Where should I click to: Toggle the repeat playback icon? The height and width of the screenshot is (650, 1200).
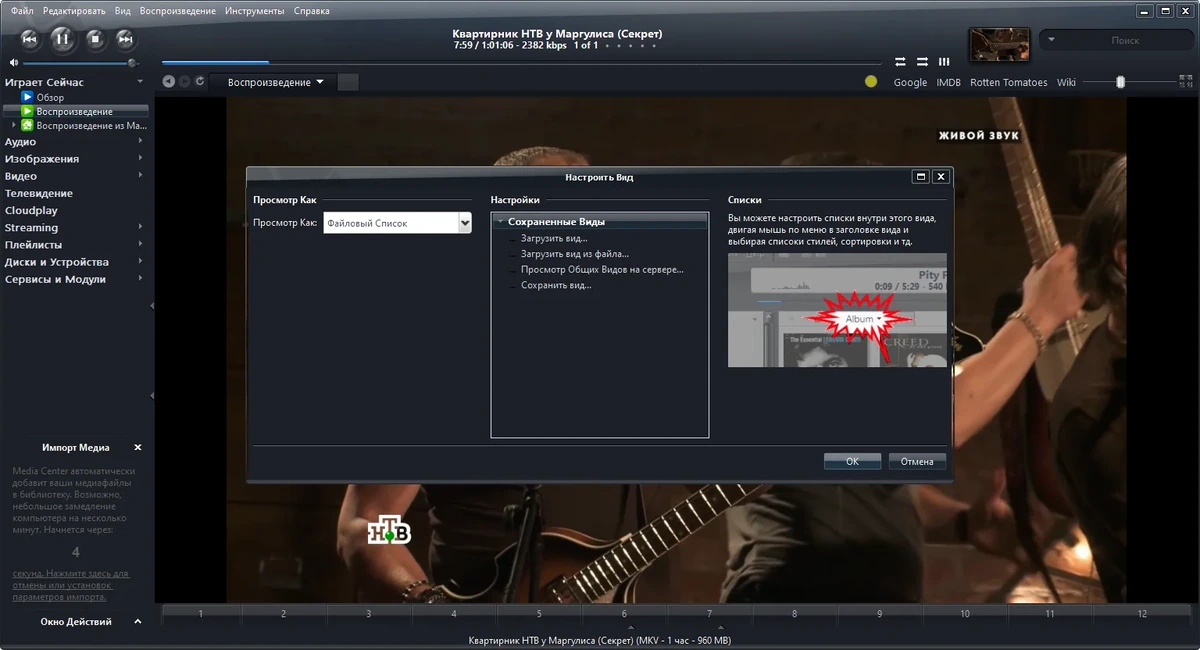pyautogui.click(x=900, y=61)
